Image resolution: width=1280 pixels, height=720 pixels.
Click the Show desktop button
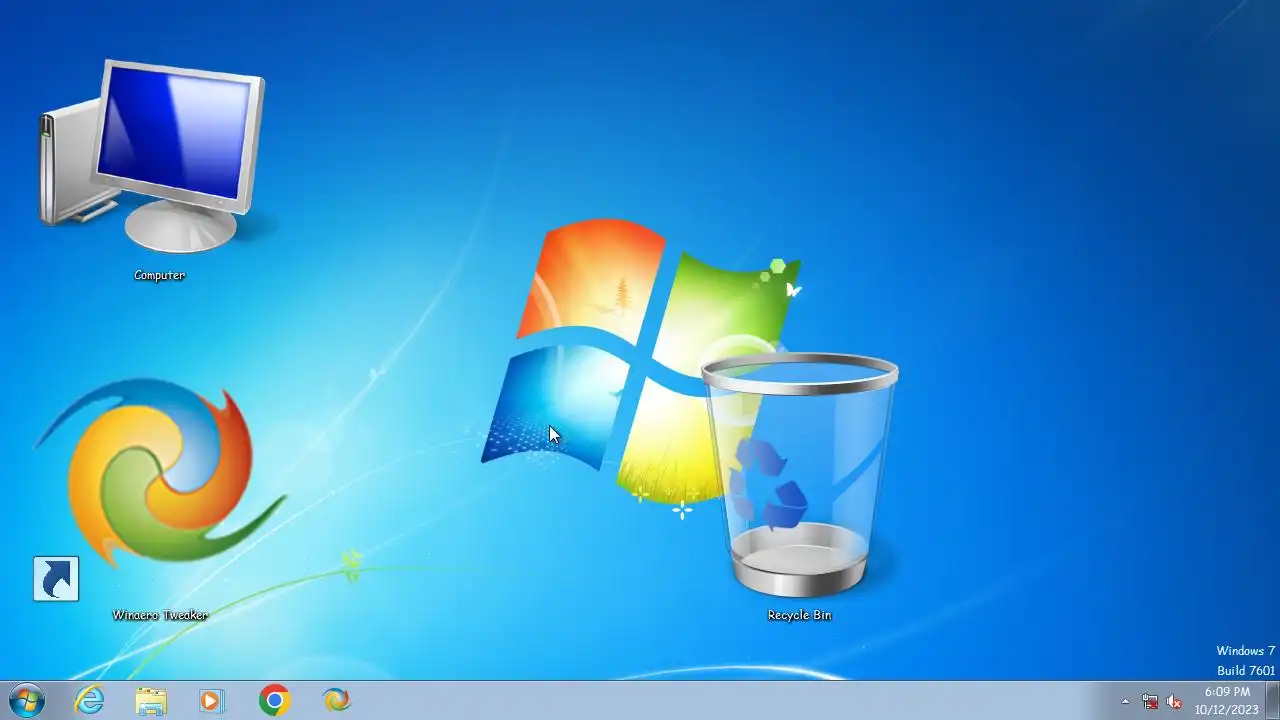coord(1272,700)
